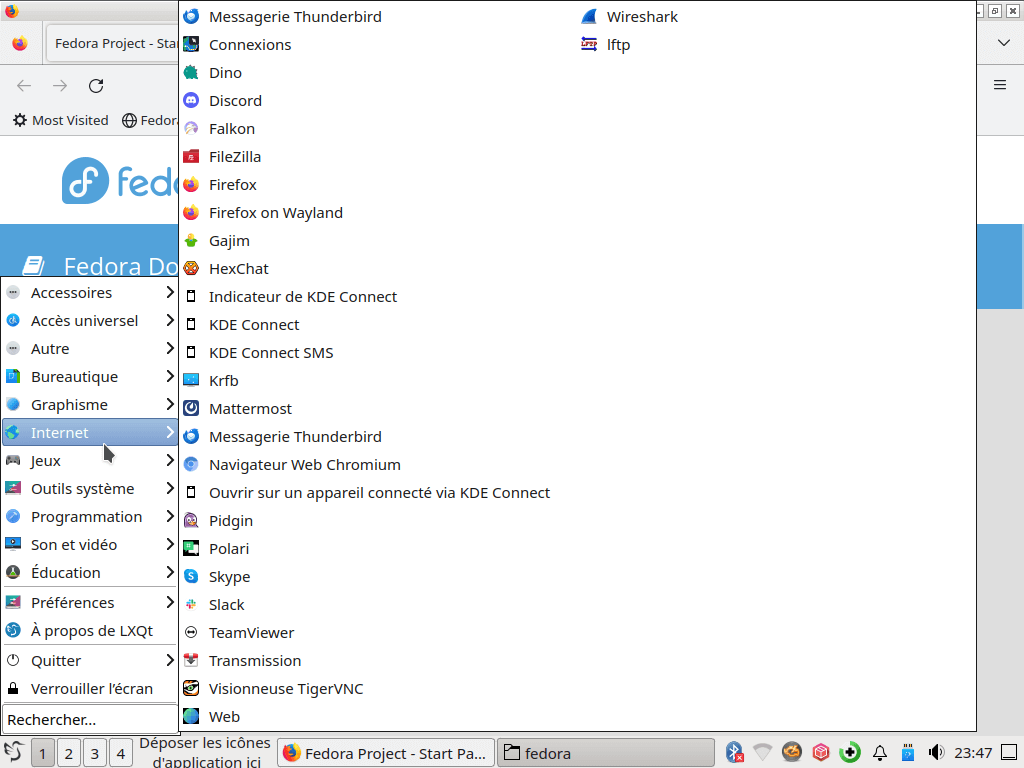Viewport: 1024px width, 768px height.
Task: Open the second Messagerie Thunderbird entry above Navigateur
Action: tap(282, 438)
